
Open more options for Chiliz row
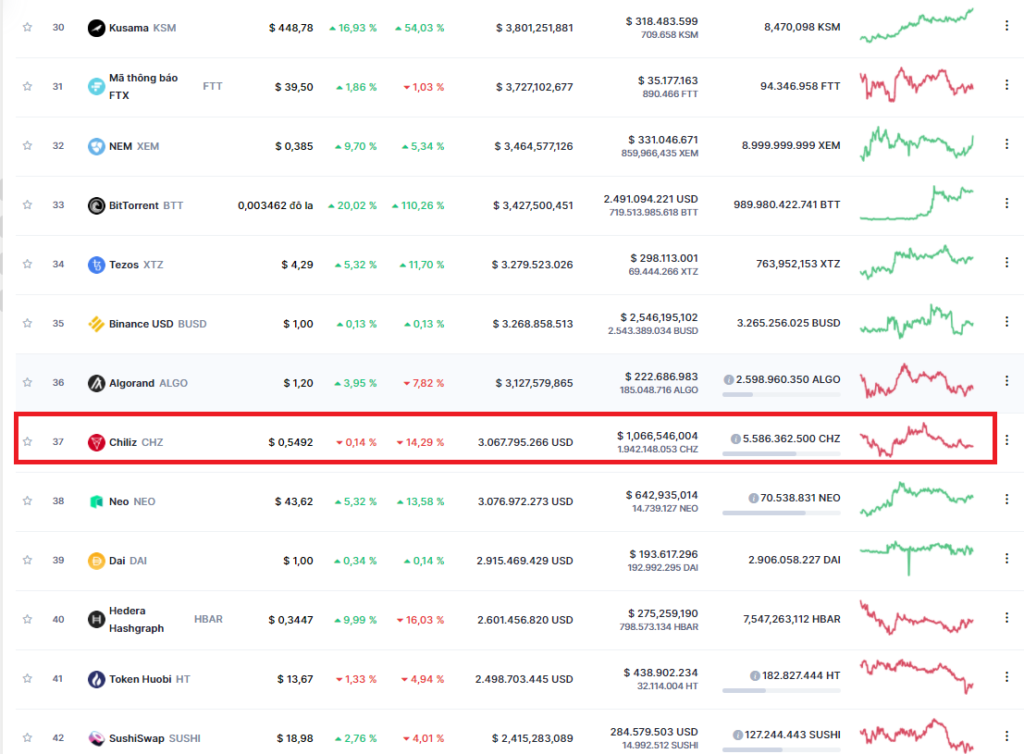click(x=1006, y=440)
